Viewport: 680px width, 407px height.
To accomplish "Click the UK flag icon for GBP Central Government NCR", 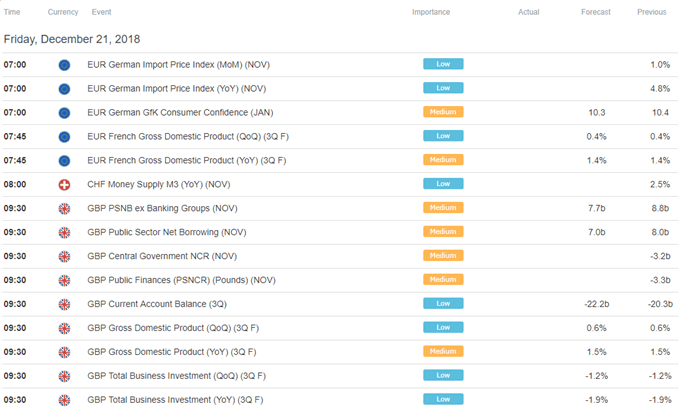I will coord(64,256).
